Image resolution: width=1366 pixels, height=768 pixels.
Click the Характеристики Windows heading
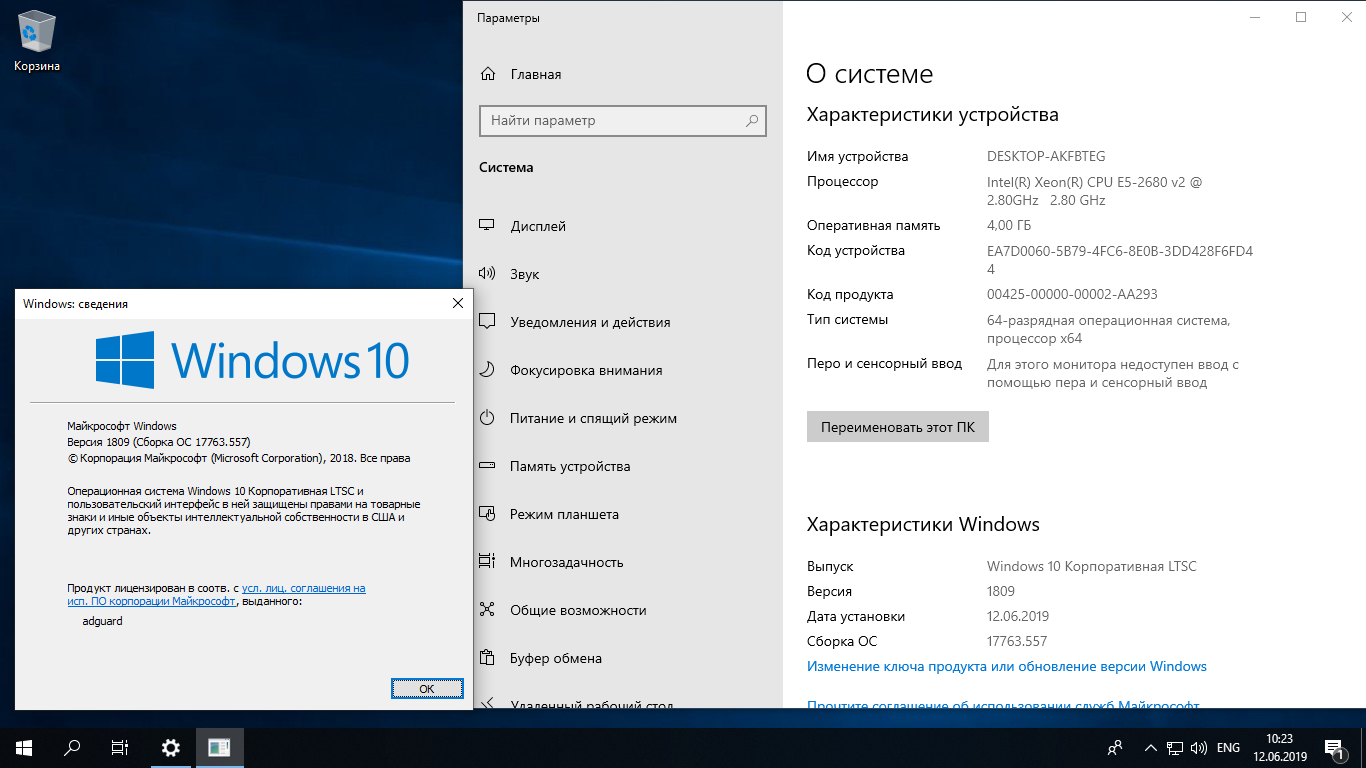point(923,524)
